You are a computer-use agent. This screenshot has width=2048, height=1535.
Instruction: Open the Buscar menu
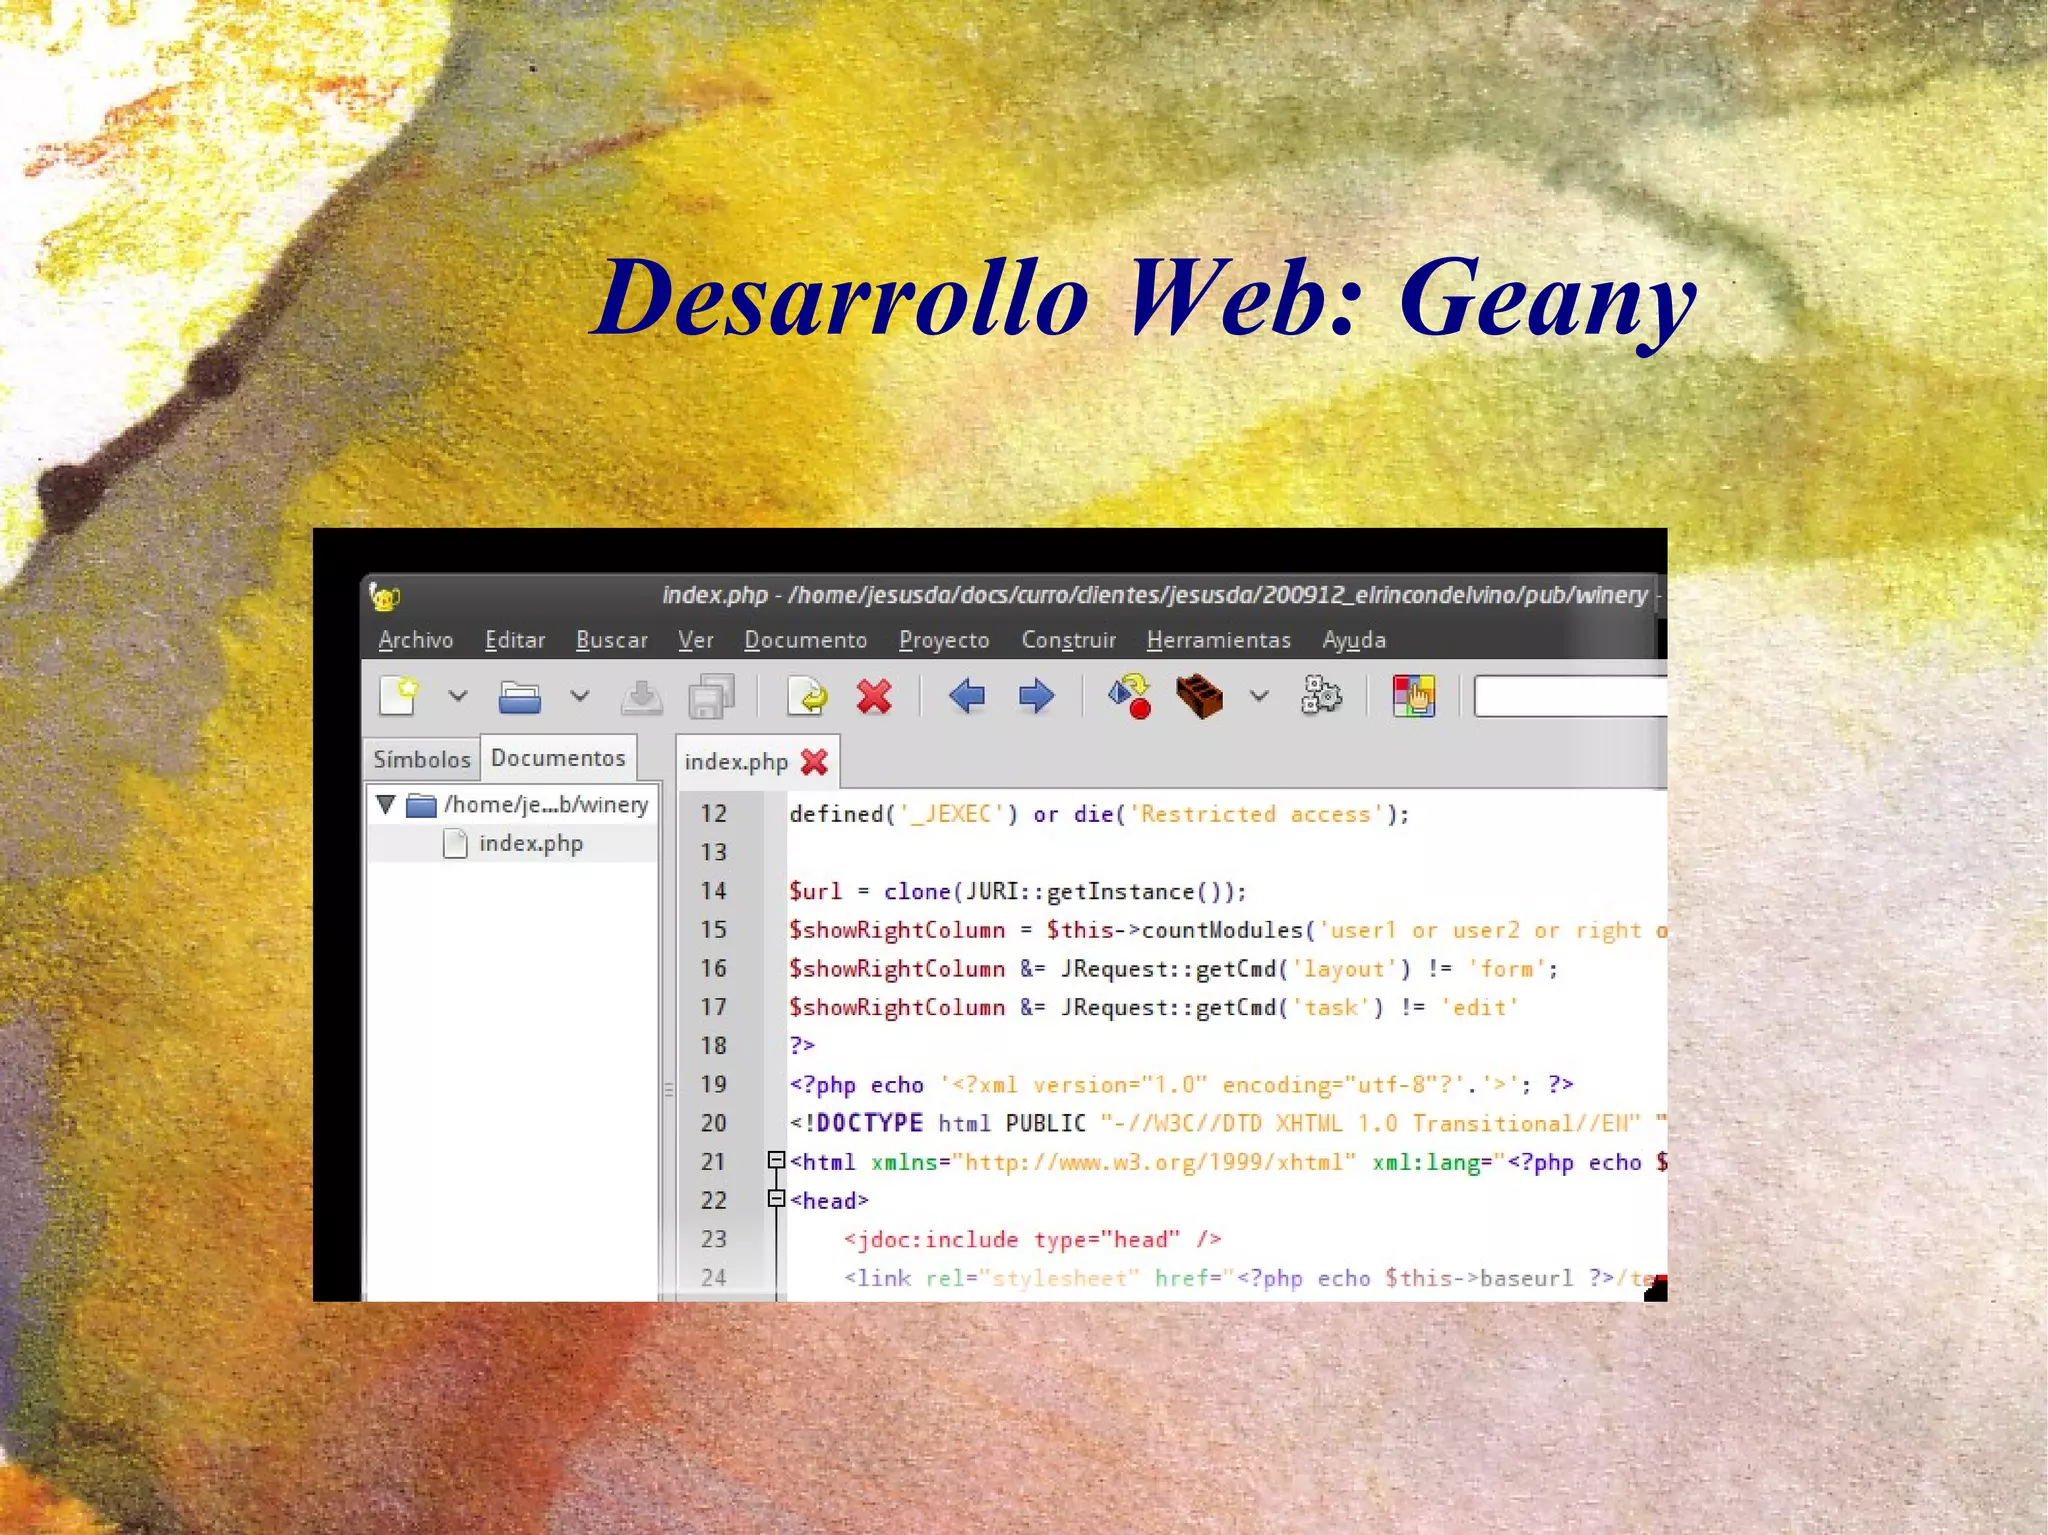point(612,640)
